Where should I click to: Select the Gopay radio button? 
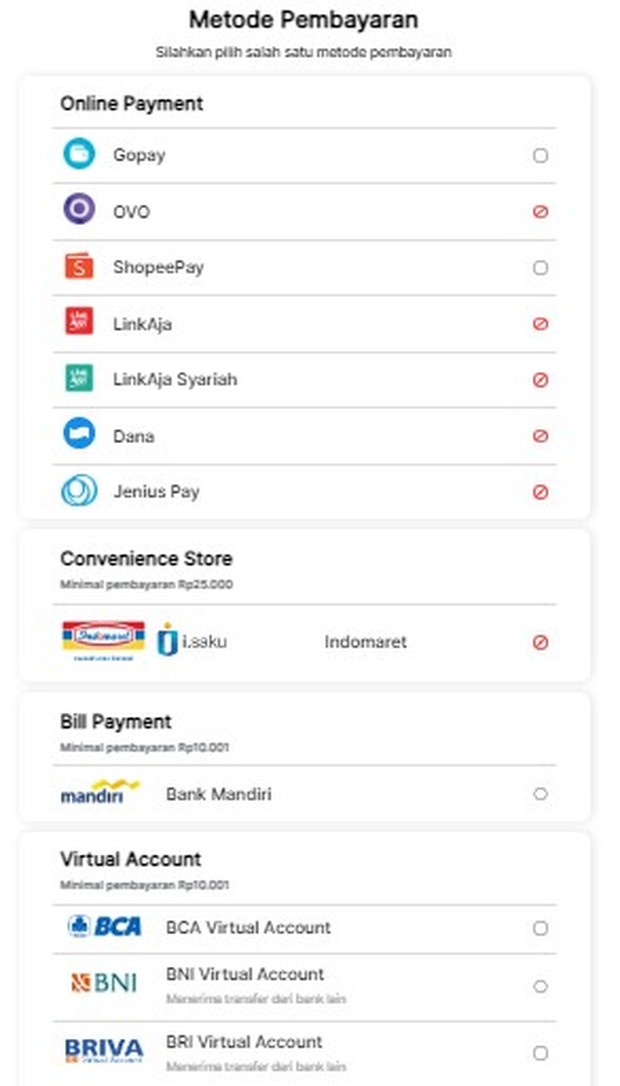tap(540, 155)
